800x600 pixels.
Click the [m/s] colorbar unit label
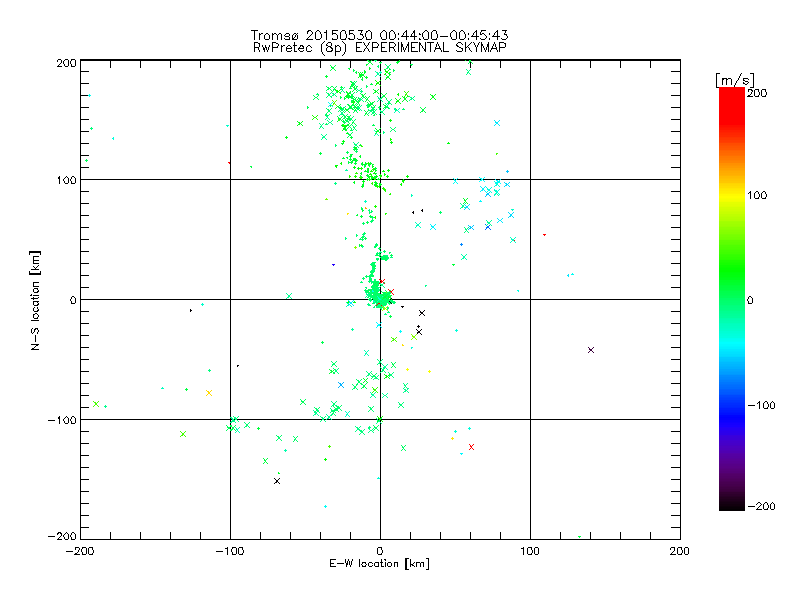click(735, 80)
